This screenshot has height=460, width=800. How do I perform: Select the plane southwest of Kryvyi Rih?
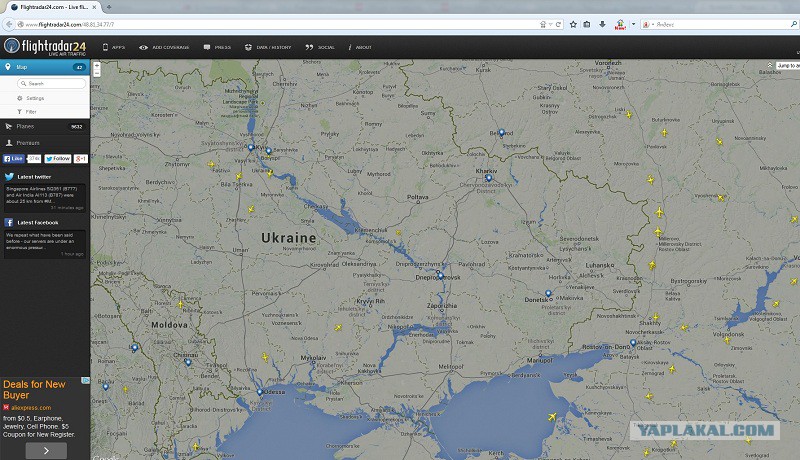point(338,327)
